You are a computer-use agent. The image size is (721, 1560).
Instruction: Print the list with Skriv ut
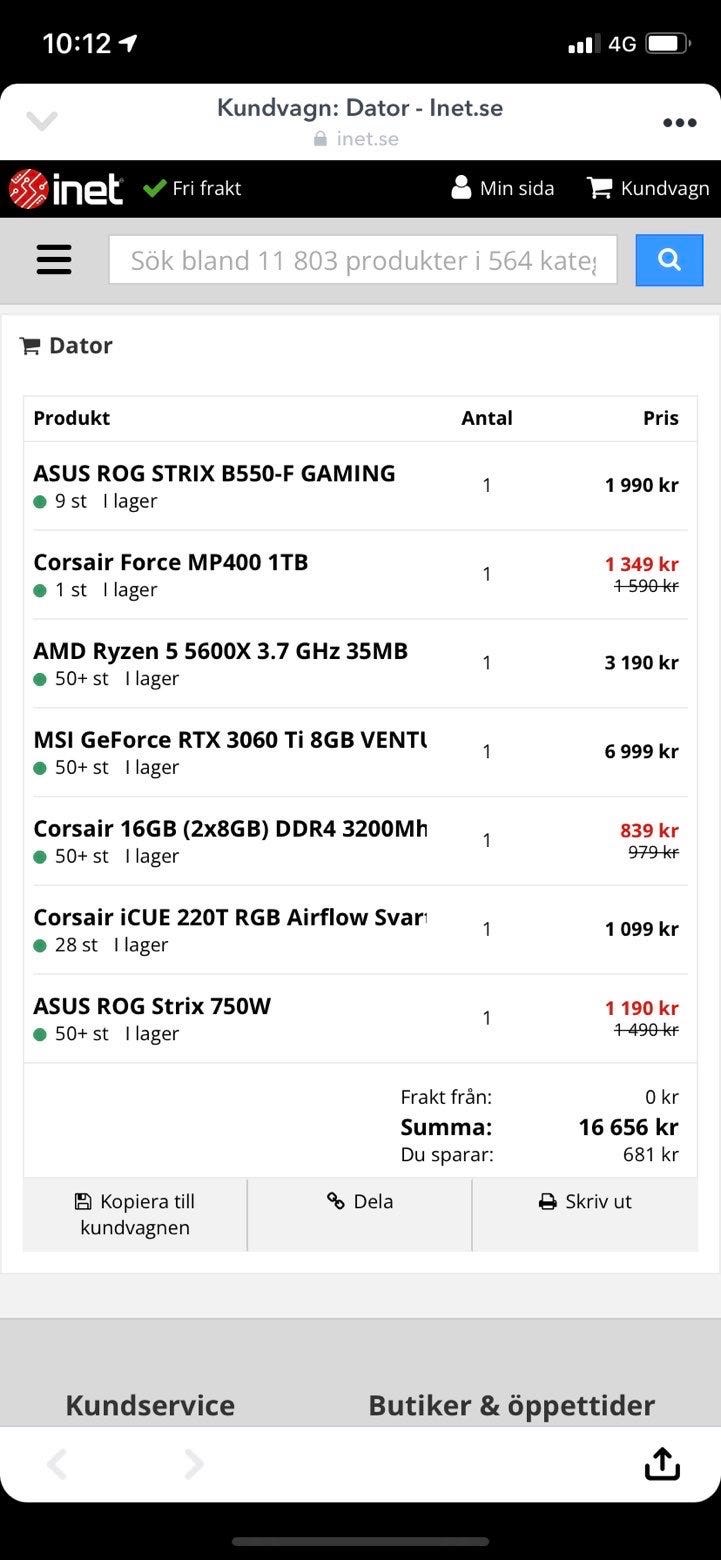coord(585,1202)
